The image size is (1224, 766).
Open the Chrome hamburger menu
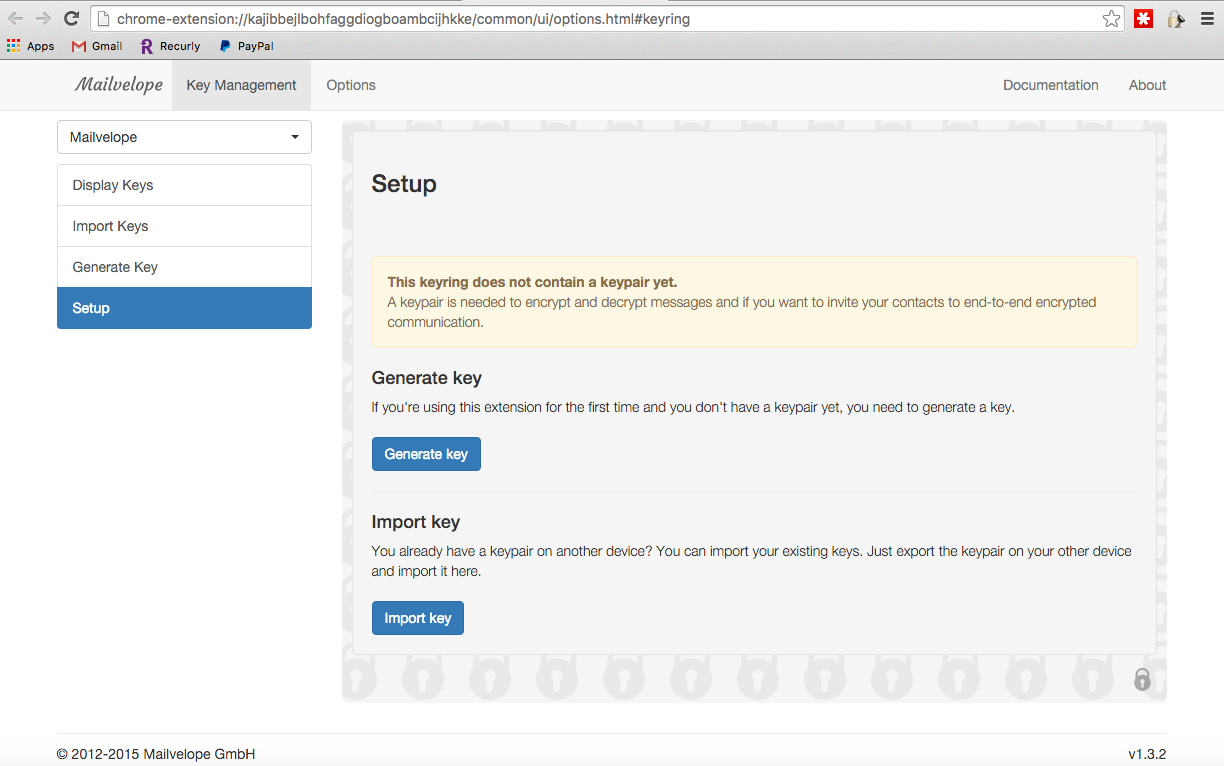tap(1207, 18)
